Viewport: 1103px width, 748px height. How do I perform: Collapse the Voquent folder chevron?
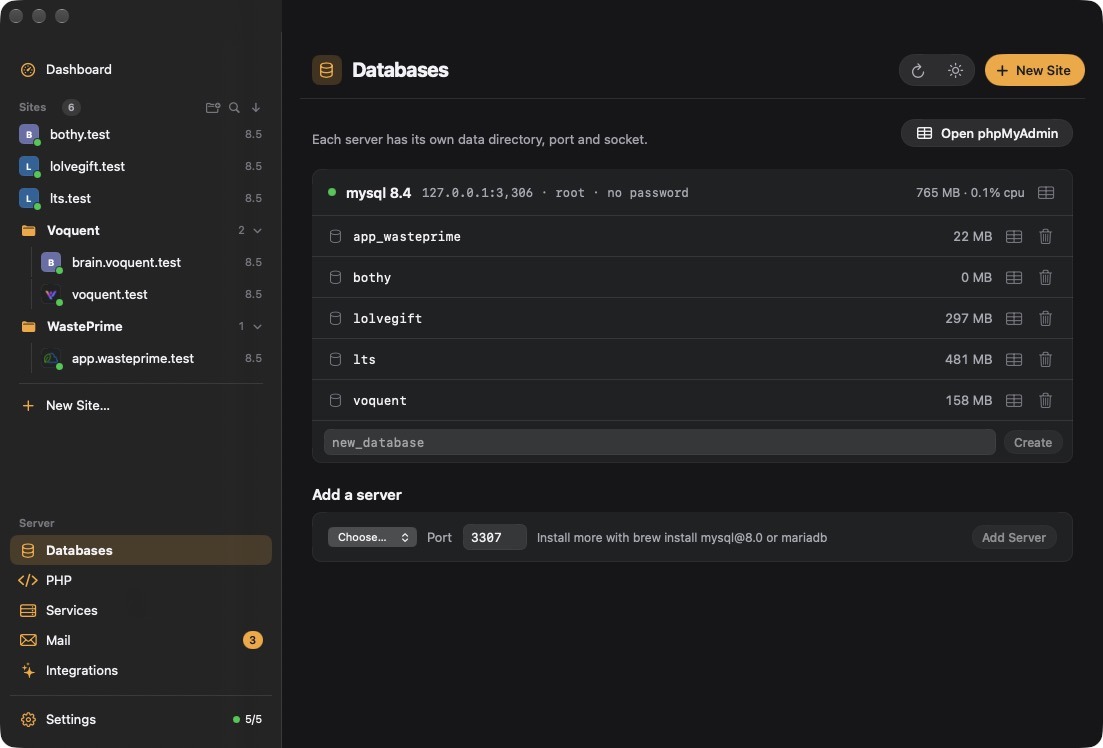pos(257,231)
